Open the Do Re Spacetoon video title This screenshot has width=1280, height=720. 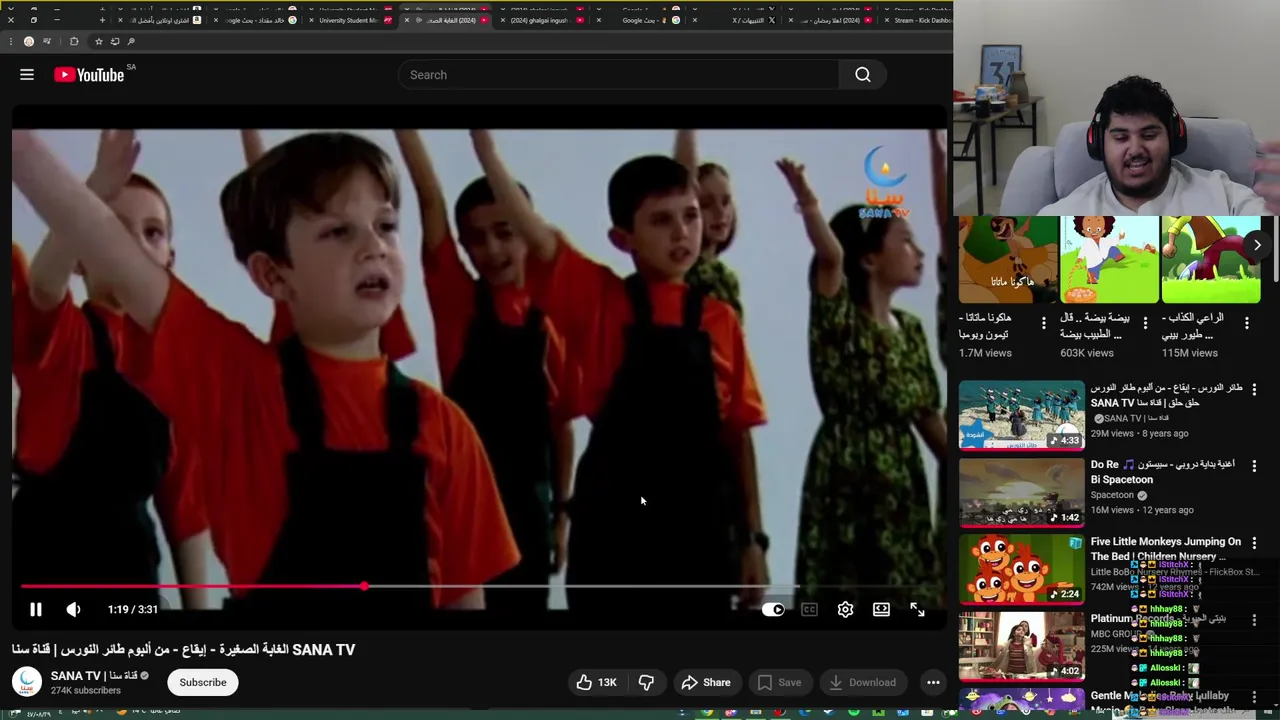[x=1162, y=472]
